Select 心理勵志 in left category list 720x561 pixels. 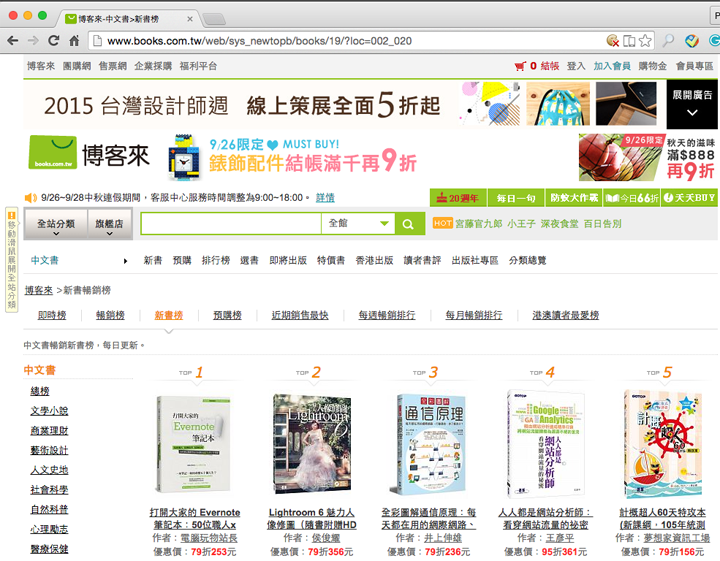coord(49,529)
